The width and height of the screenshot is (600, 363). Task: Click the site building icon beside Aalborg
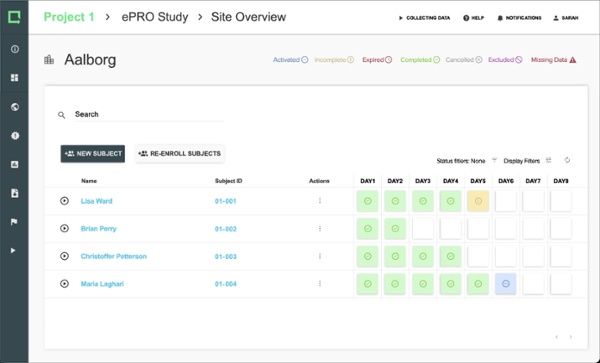[x=49, y=60]
